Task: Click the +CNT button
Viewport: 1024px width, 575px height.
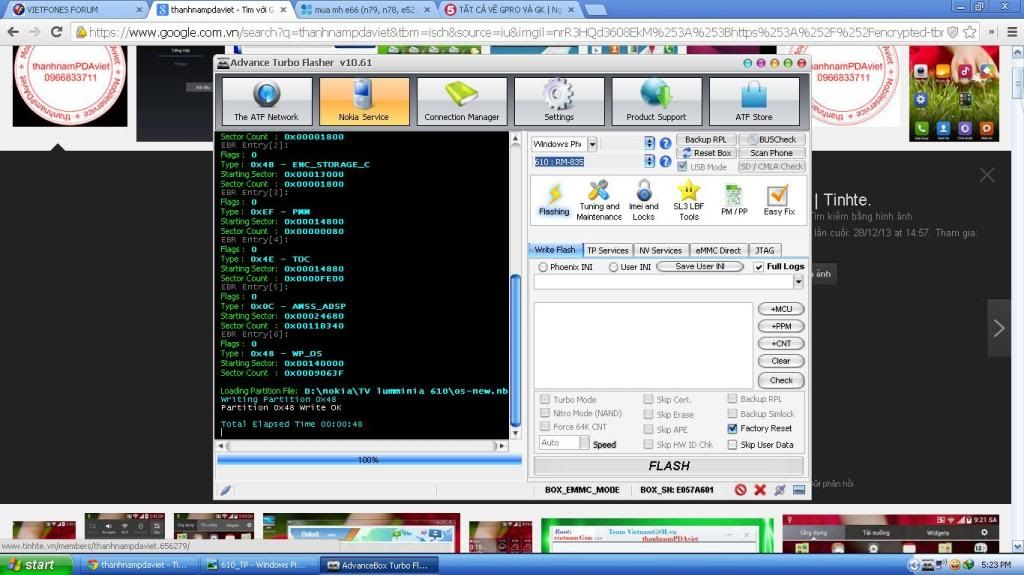Action: [x=781, y=344]
